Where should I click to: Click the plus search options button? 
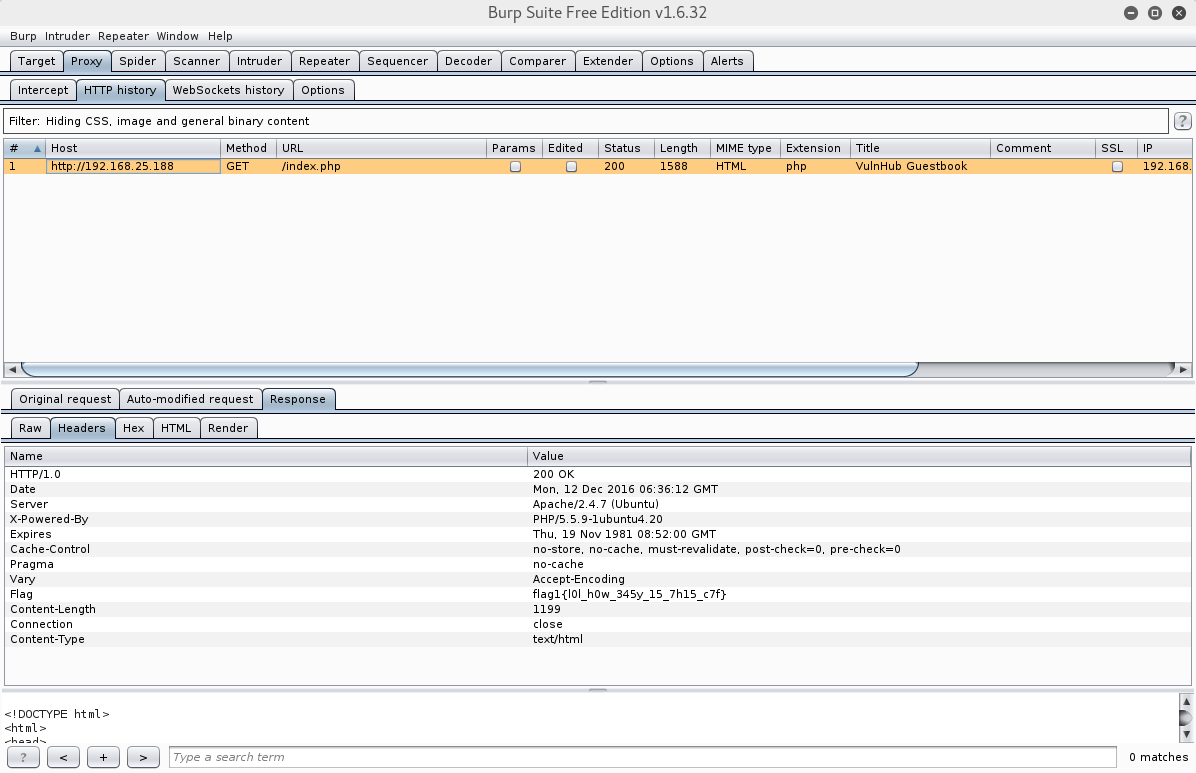pyautogui.click(x=103, y=757)
